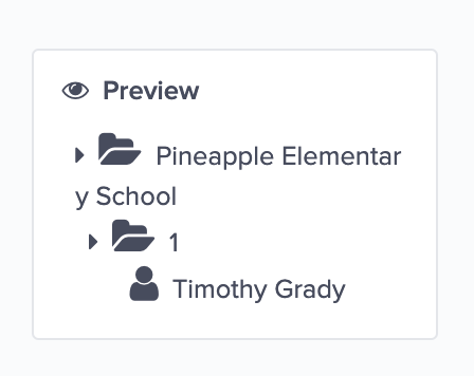Click the word Grady in the user entry
Image resolution: width=474 pixels, height=376 pixels.
(310, 290)
